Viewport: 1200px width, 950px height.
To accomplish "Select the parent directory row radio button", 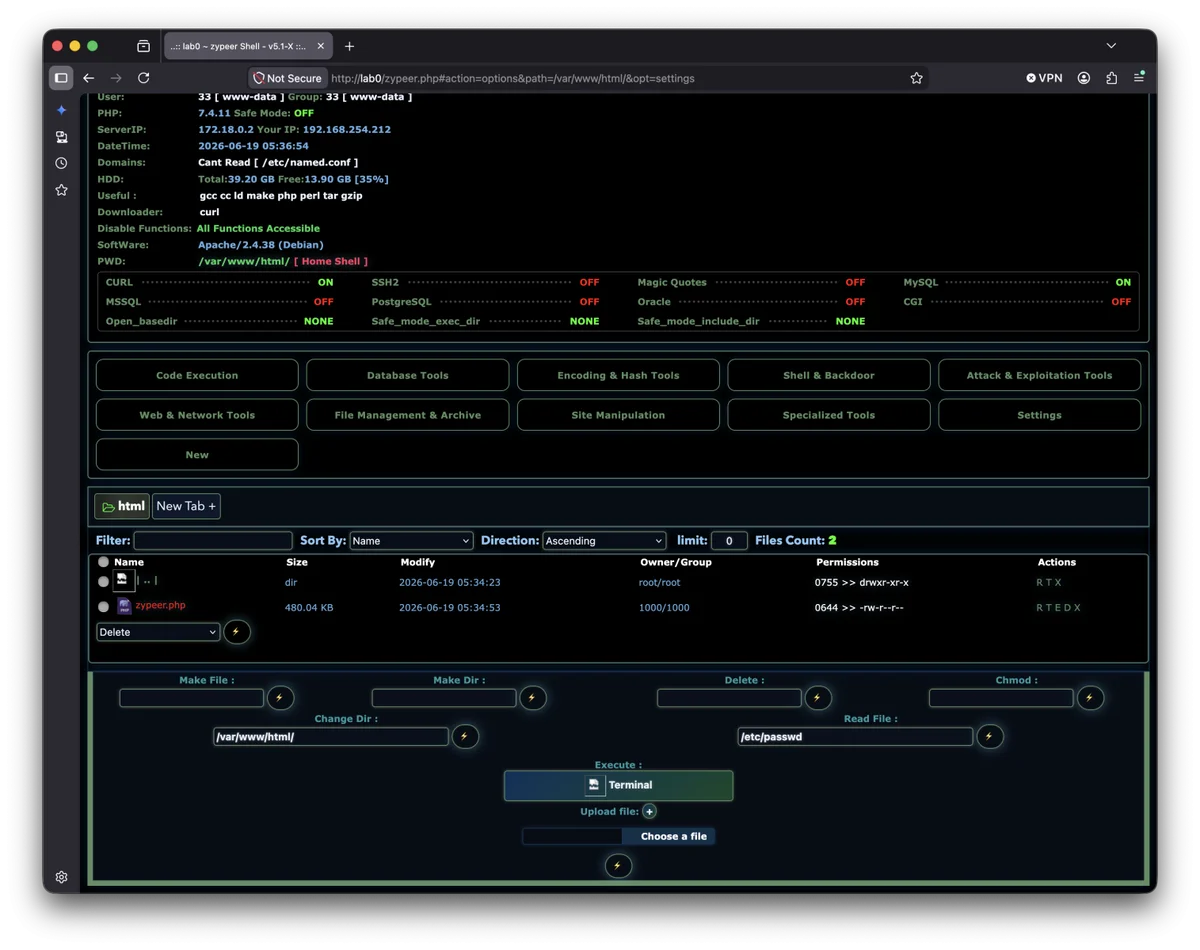I will 103,581.
